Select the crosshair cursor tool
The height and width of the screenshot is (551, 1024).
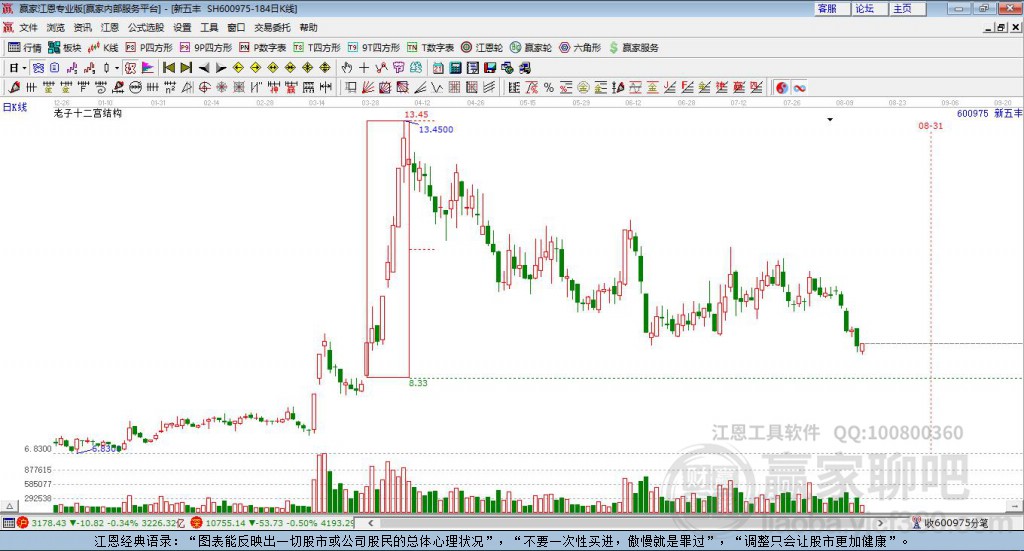click(364, 68)
